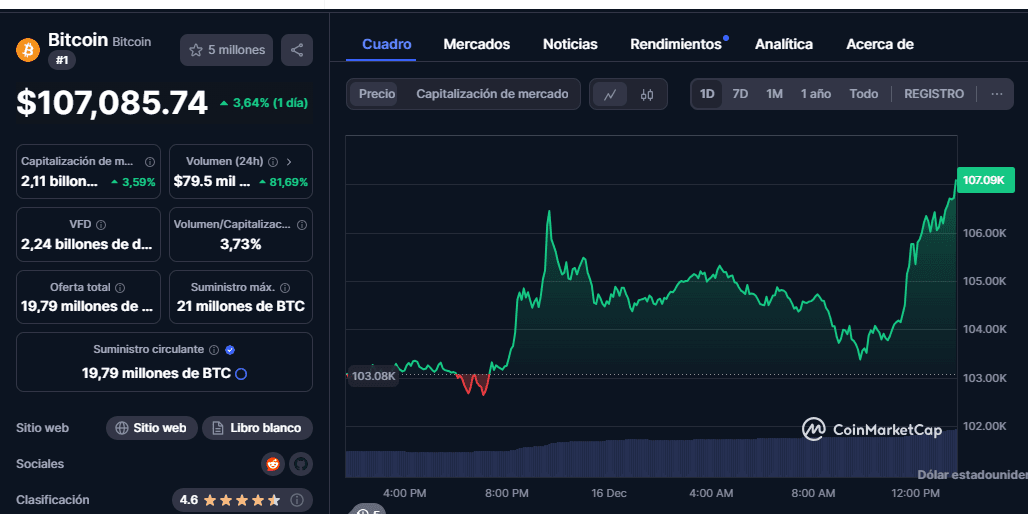1028x514 pixels.
Task: Toggle the REGISTRO log scale
Action: point(934,94)
